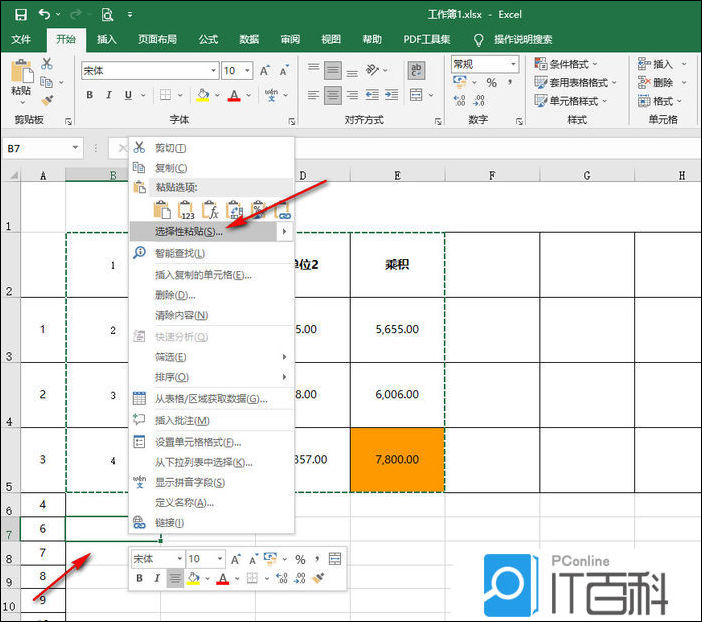Click yellow fill color button in ribbon

203,96
